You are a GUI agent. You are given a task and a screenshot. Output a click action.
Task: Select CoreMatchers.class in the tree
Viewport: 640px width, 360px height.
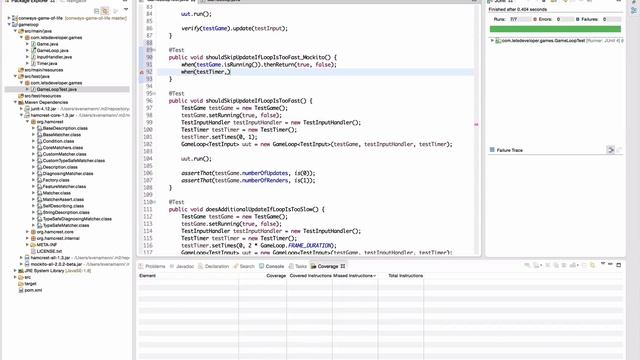point(63,147)
